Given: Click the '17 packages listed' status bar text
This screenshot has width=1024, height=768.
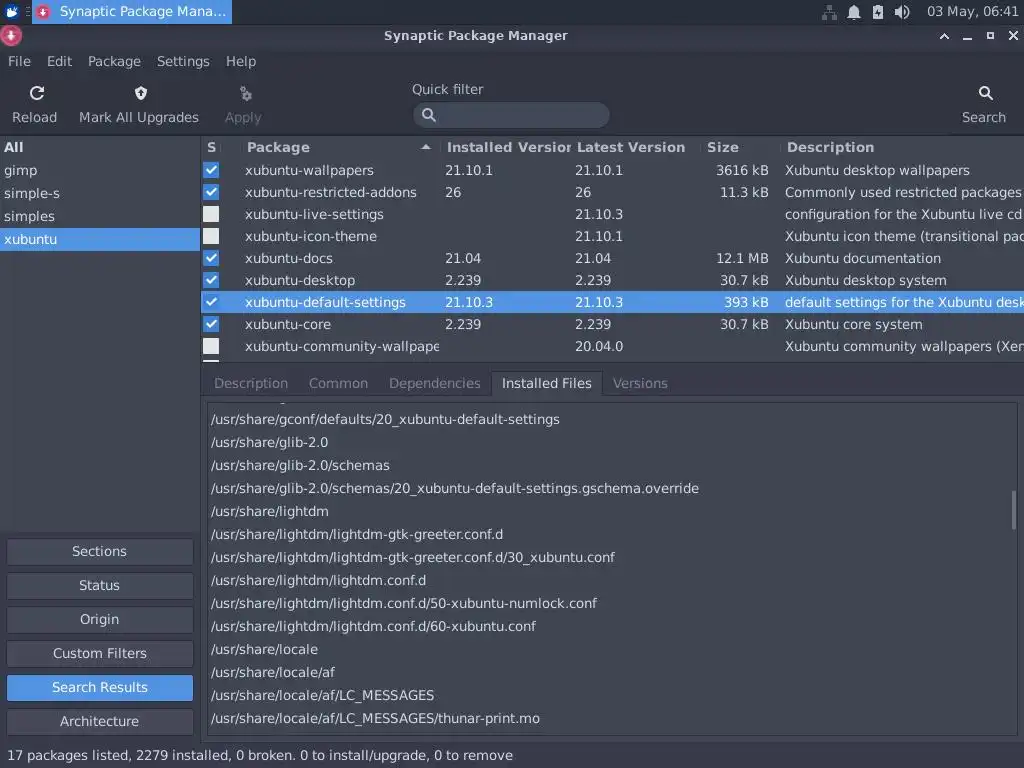Looking at the screenshot, I should [67, 756].
